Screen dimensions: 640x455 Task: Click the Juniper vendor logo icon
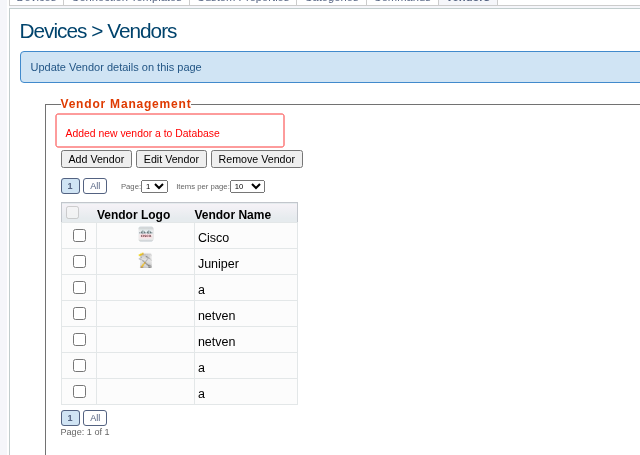(x=145, y=260)
